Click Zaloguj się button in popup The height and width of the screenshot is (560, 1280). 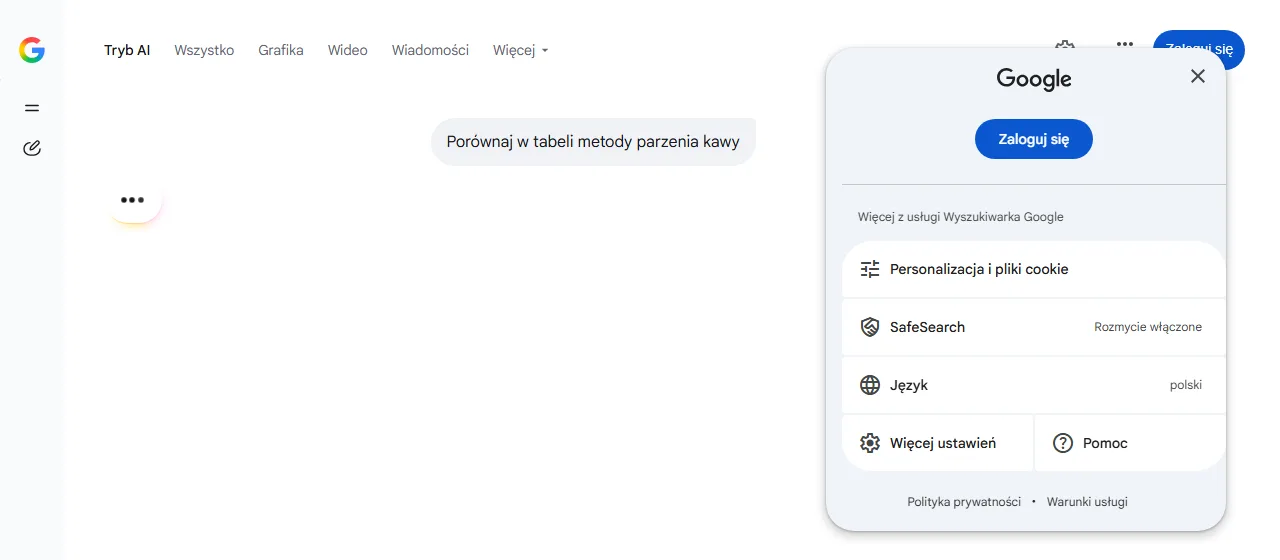(1034, 139)
